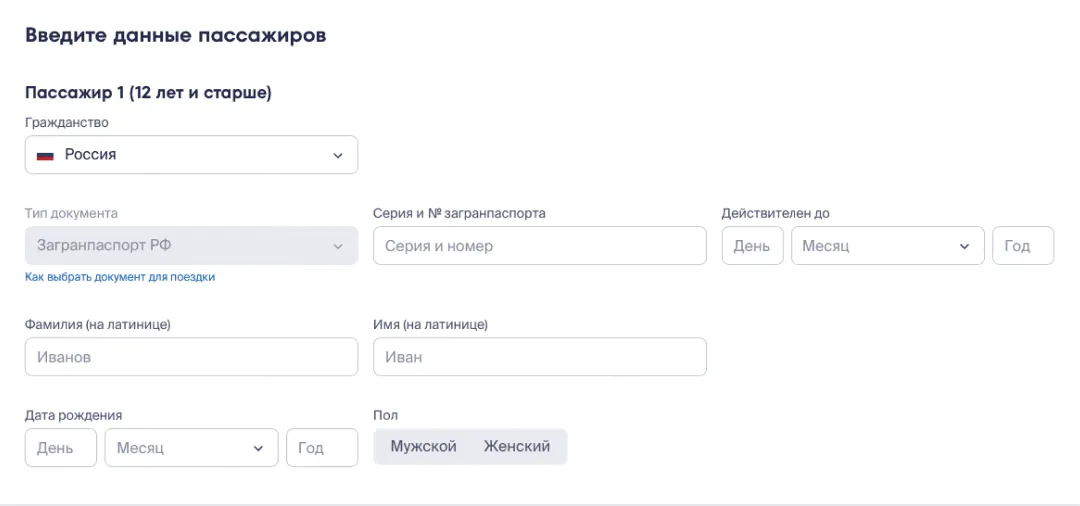The image size is (1080, 506).
Task: Click the Пассажир 1 section heading
Action: [148, 93]
